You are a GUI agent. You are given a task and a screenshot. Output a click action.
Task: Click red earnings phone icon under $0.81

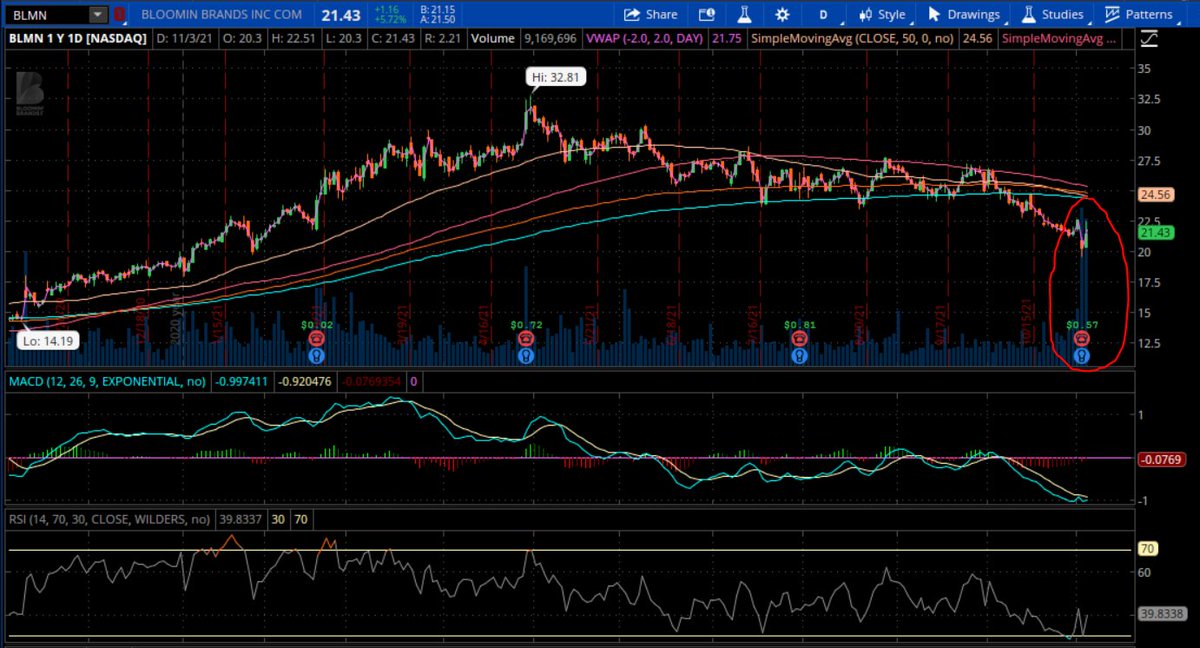[800, 339]
